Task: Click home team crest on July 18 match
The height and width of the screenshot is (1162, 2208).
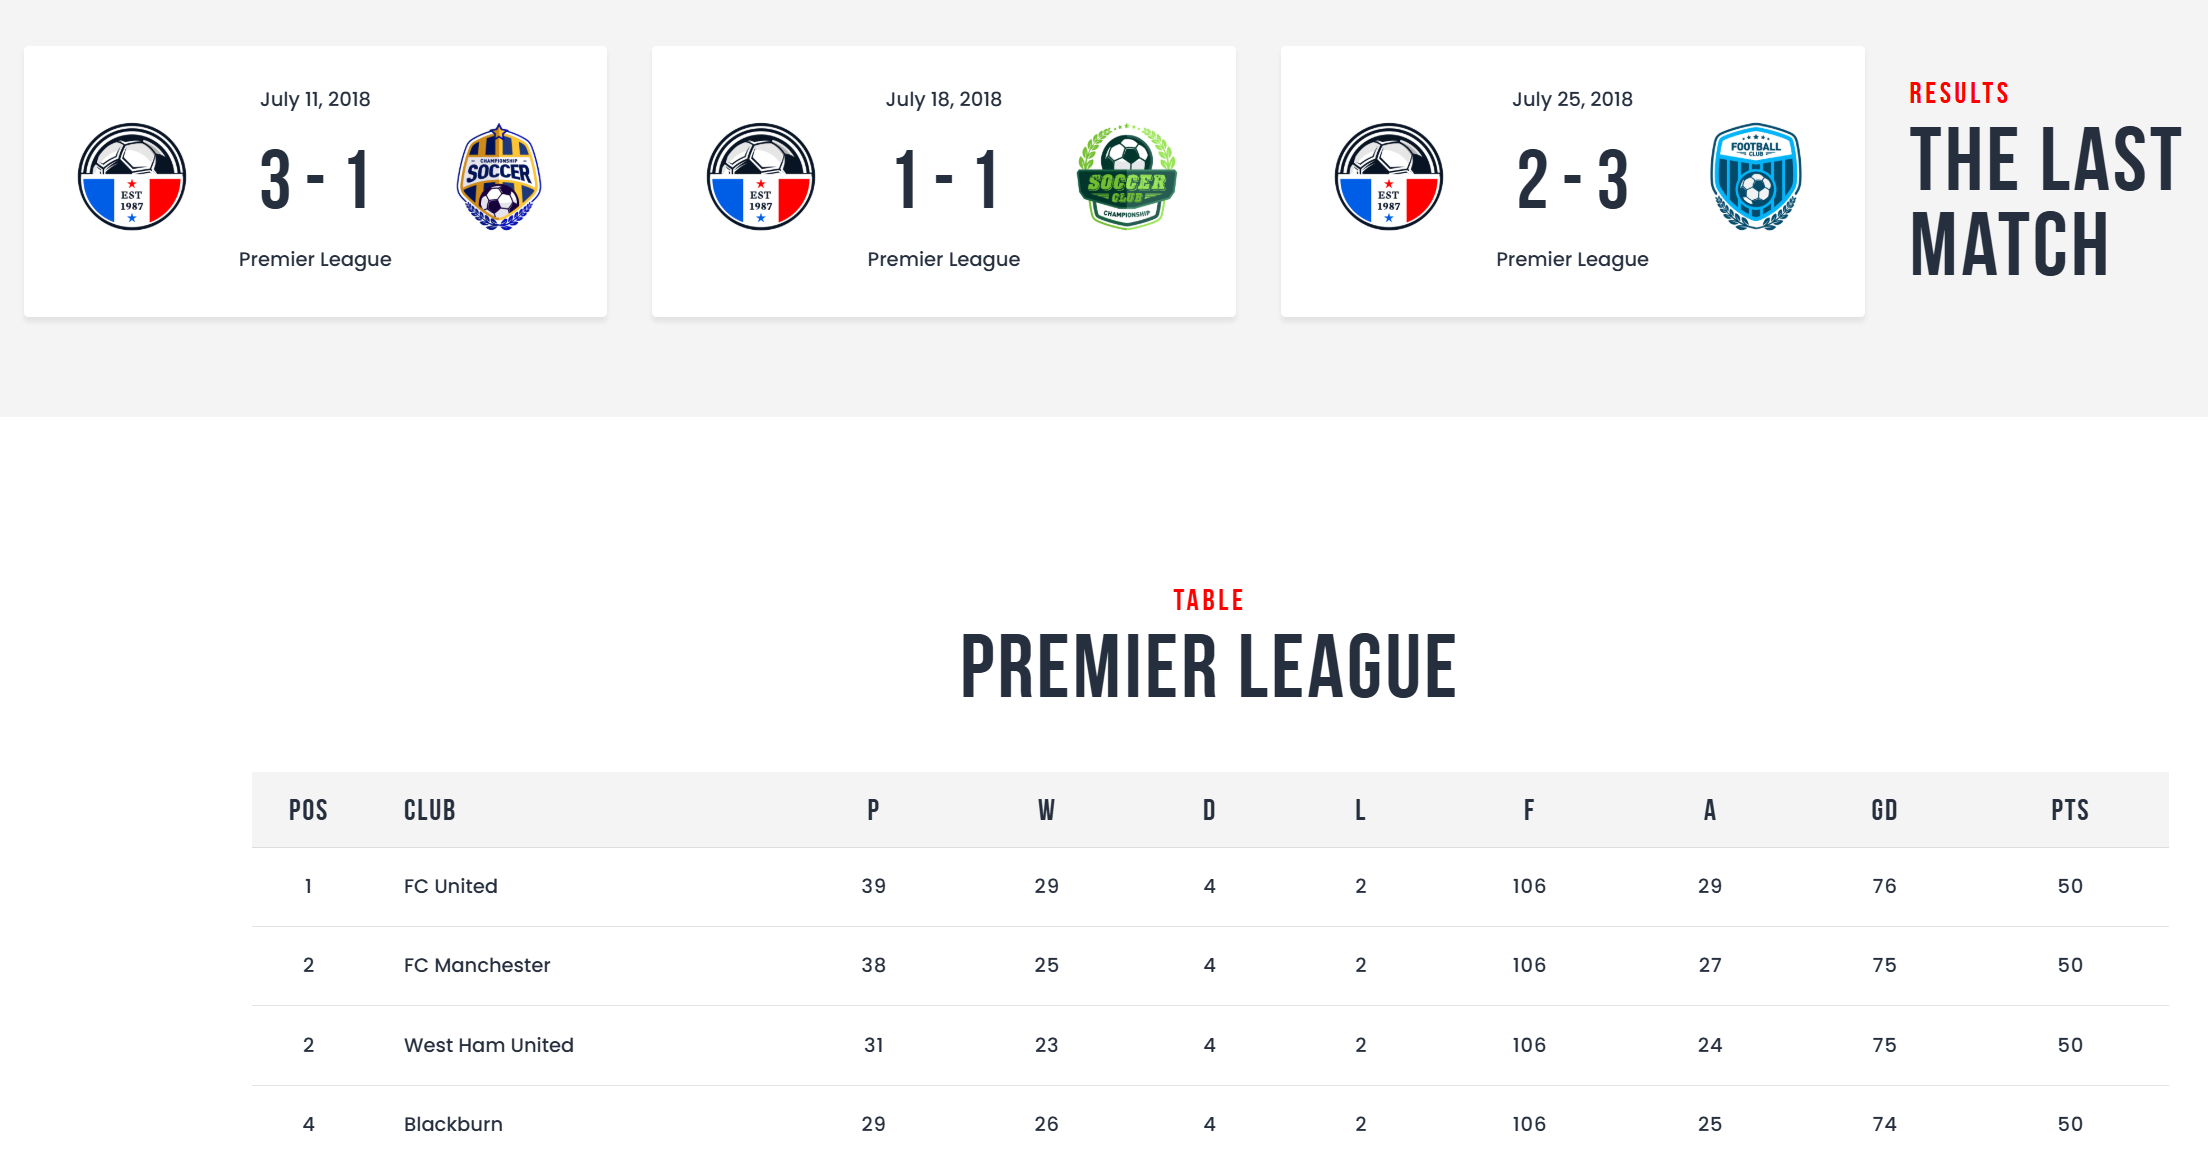Action: click(761, 177)
